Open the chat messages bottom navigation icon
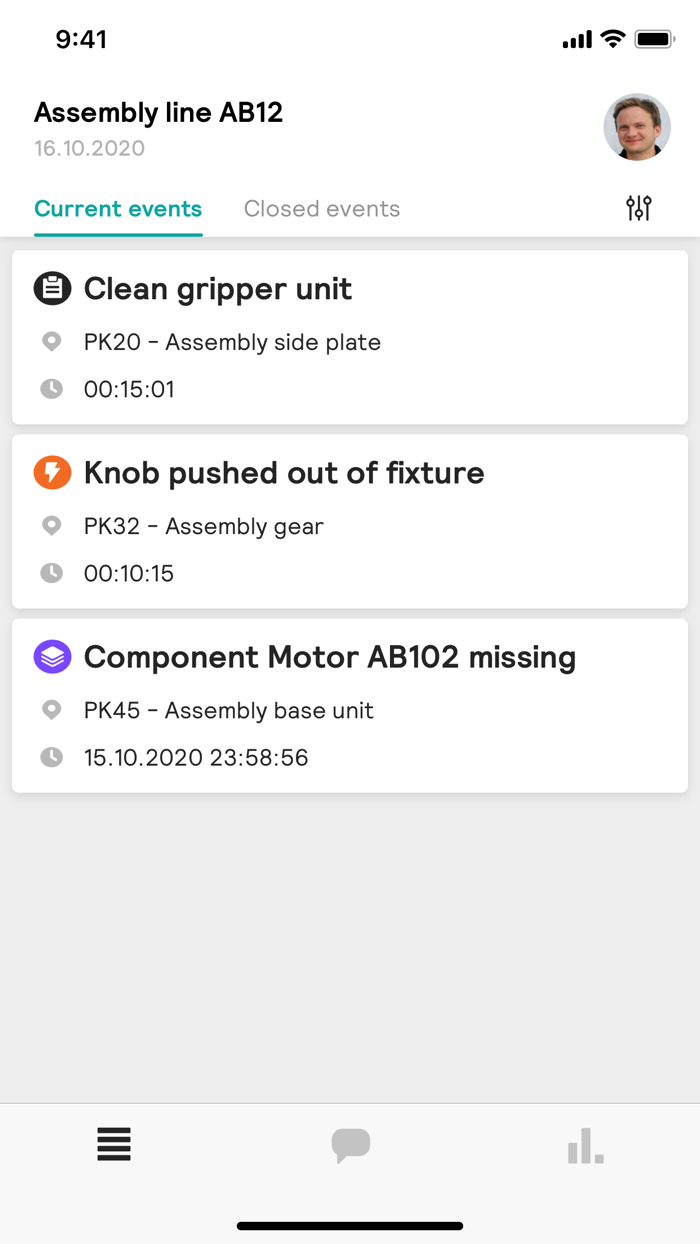700x1244 pixels. [x=350, y=1145]
